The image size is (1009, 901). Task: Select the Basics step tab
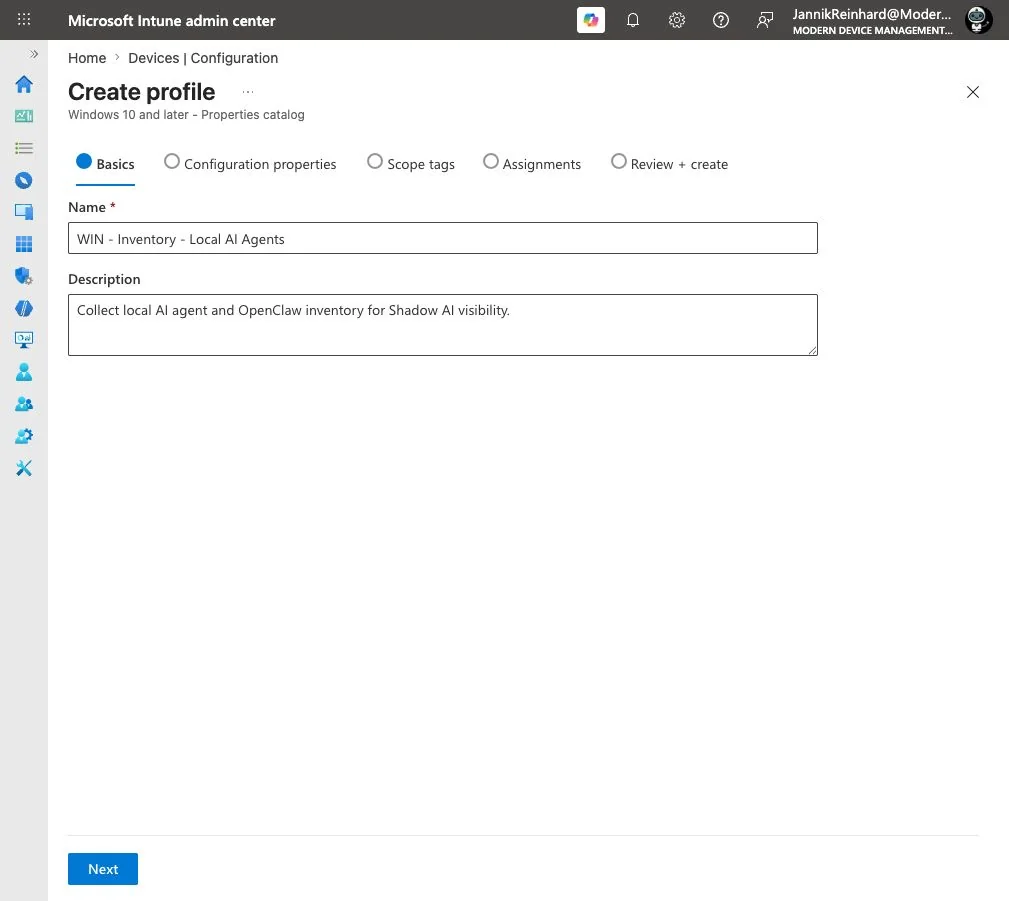pos(106,163)
